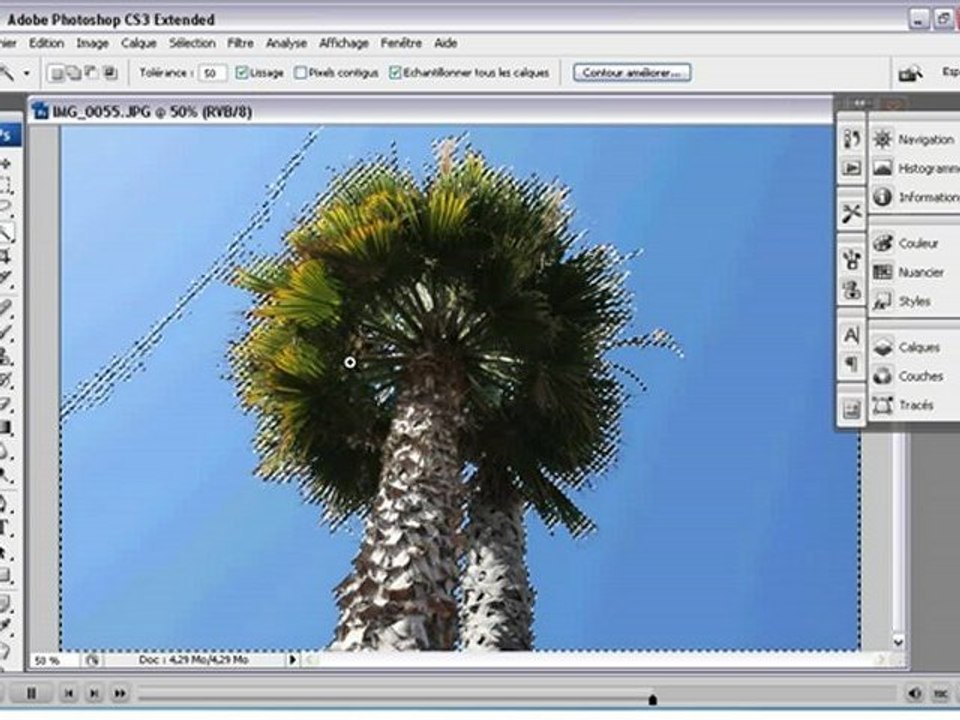Screen dimensions: 960x720
Task: Open the Filtre menu
Action: (241, 43)
